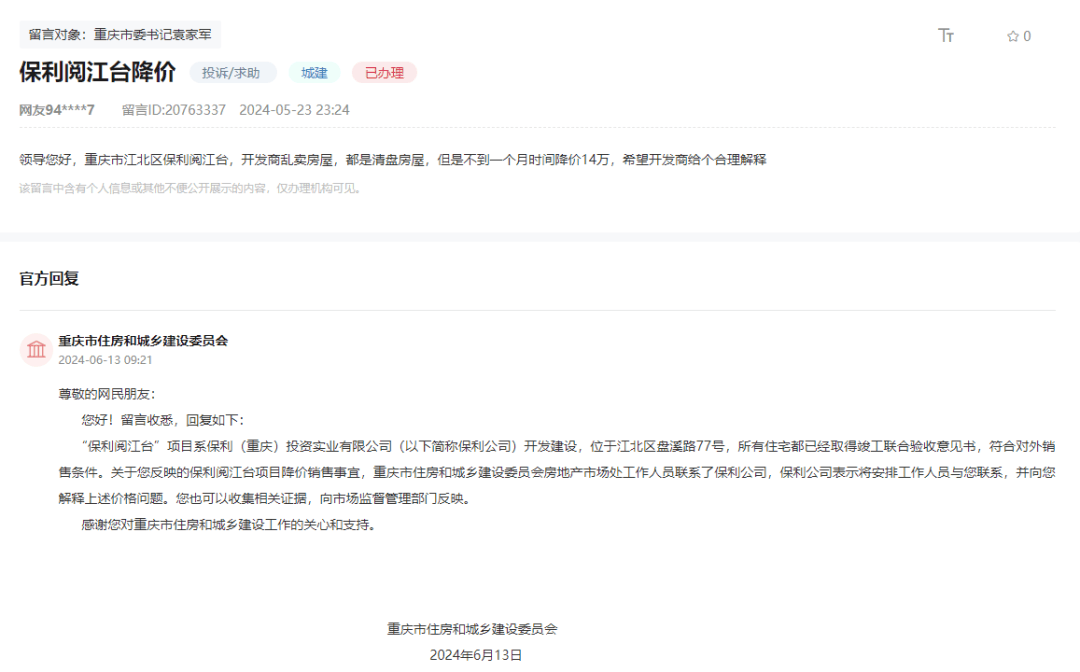Click the signature date 2024年6月13日

475,655
